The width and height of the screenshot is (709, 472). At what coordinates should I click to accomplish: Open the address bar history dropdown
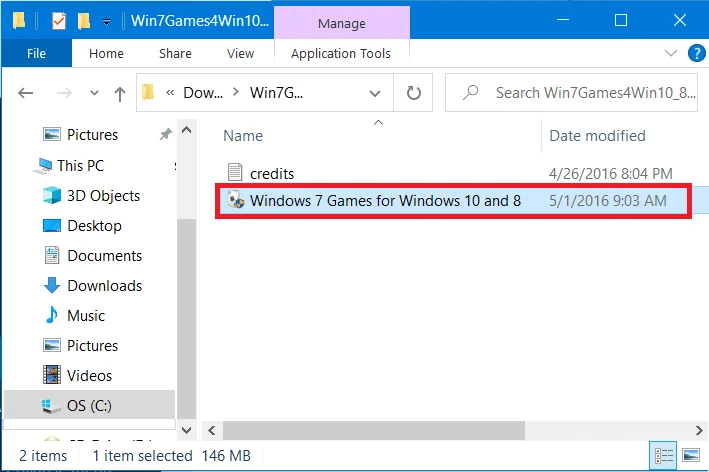click(x=374, y=94)
